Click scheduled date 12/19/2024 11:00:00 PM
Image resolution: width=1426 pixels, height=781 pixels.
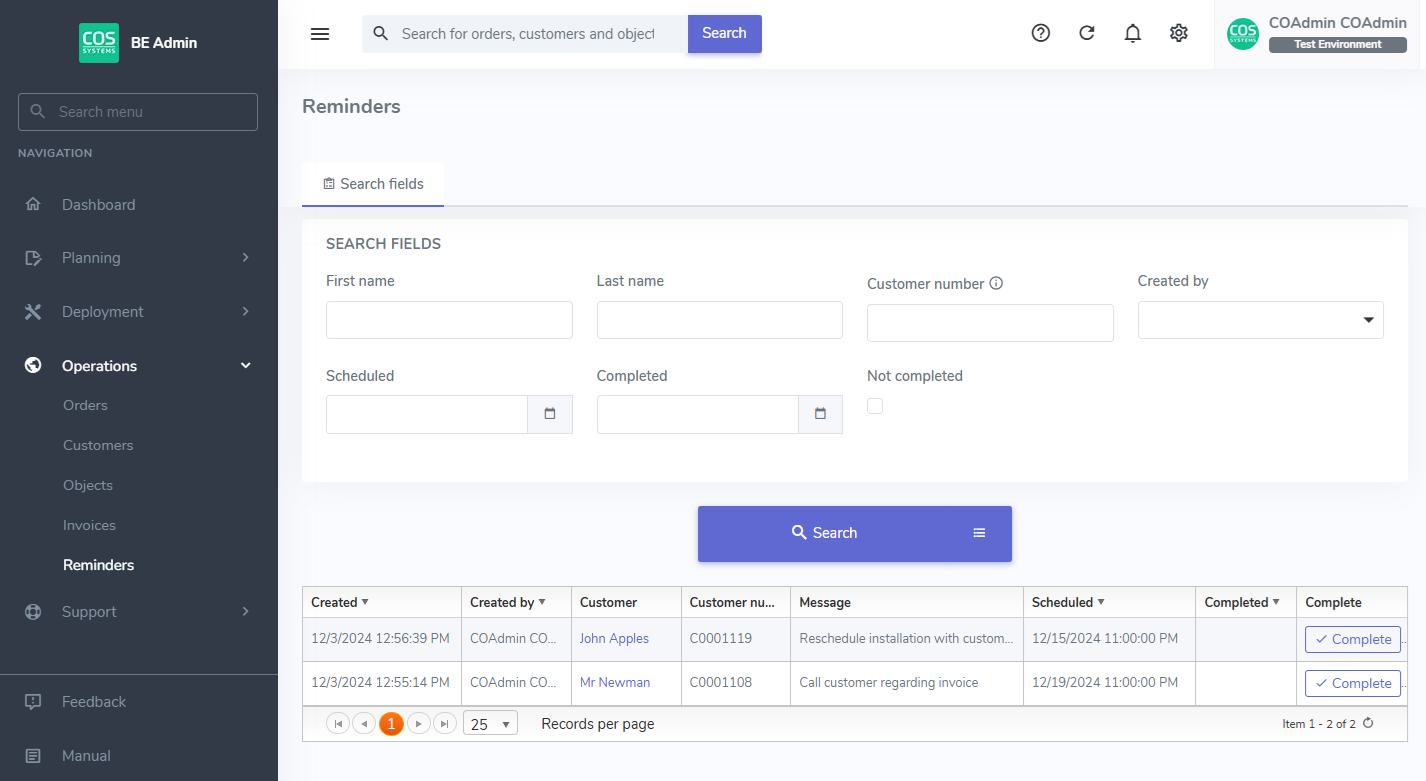tap(1105, 682)
